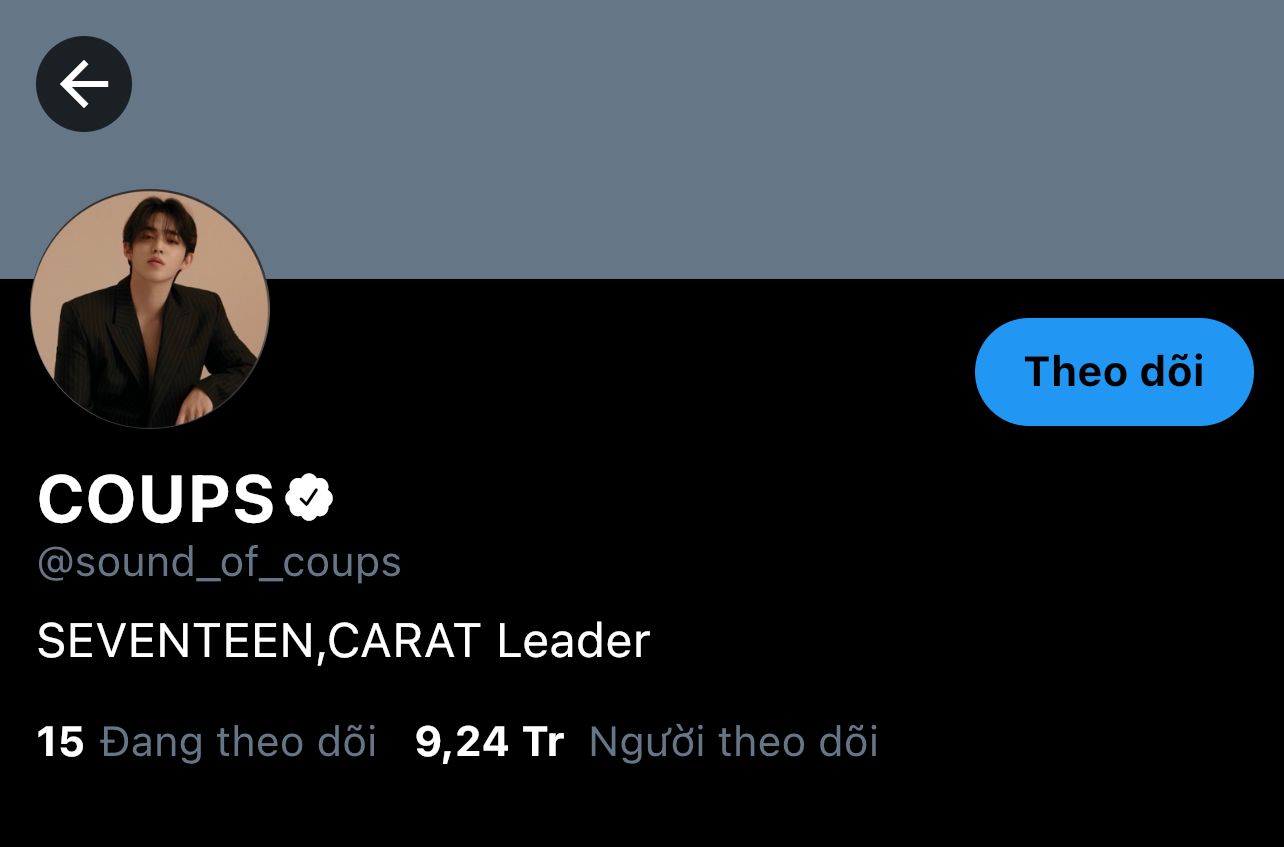
Task: Click the word Leader in the bio
Action: 573,641
